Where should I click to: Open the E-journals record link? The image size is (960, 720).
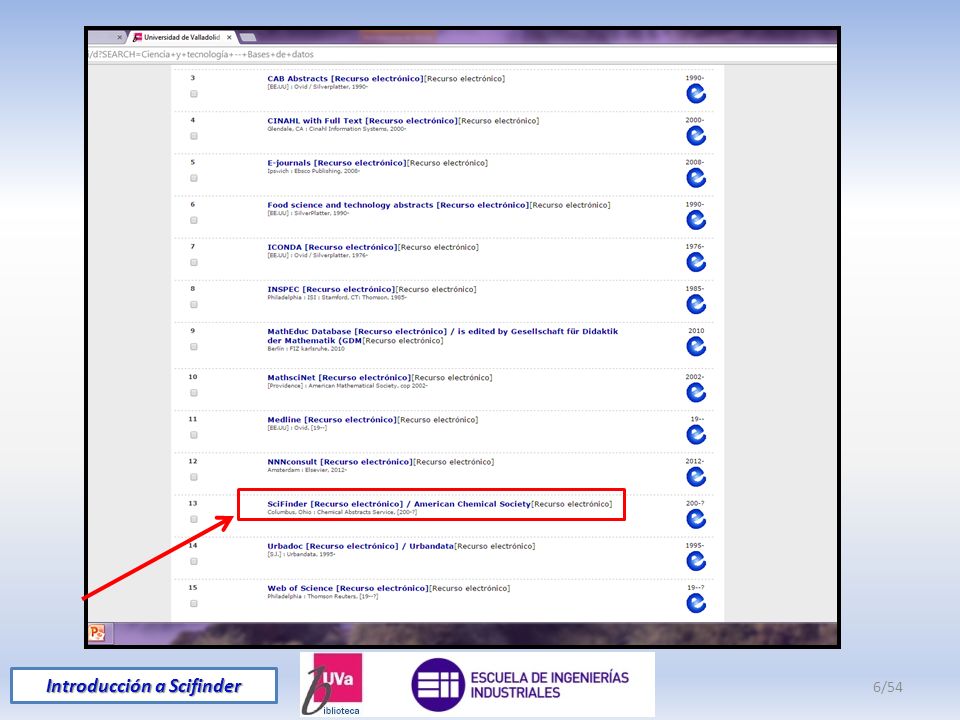point(336,163)
